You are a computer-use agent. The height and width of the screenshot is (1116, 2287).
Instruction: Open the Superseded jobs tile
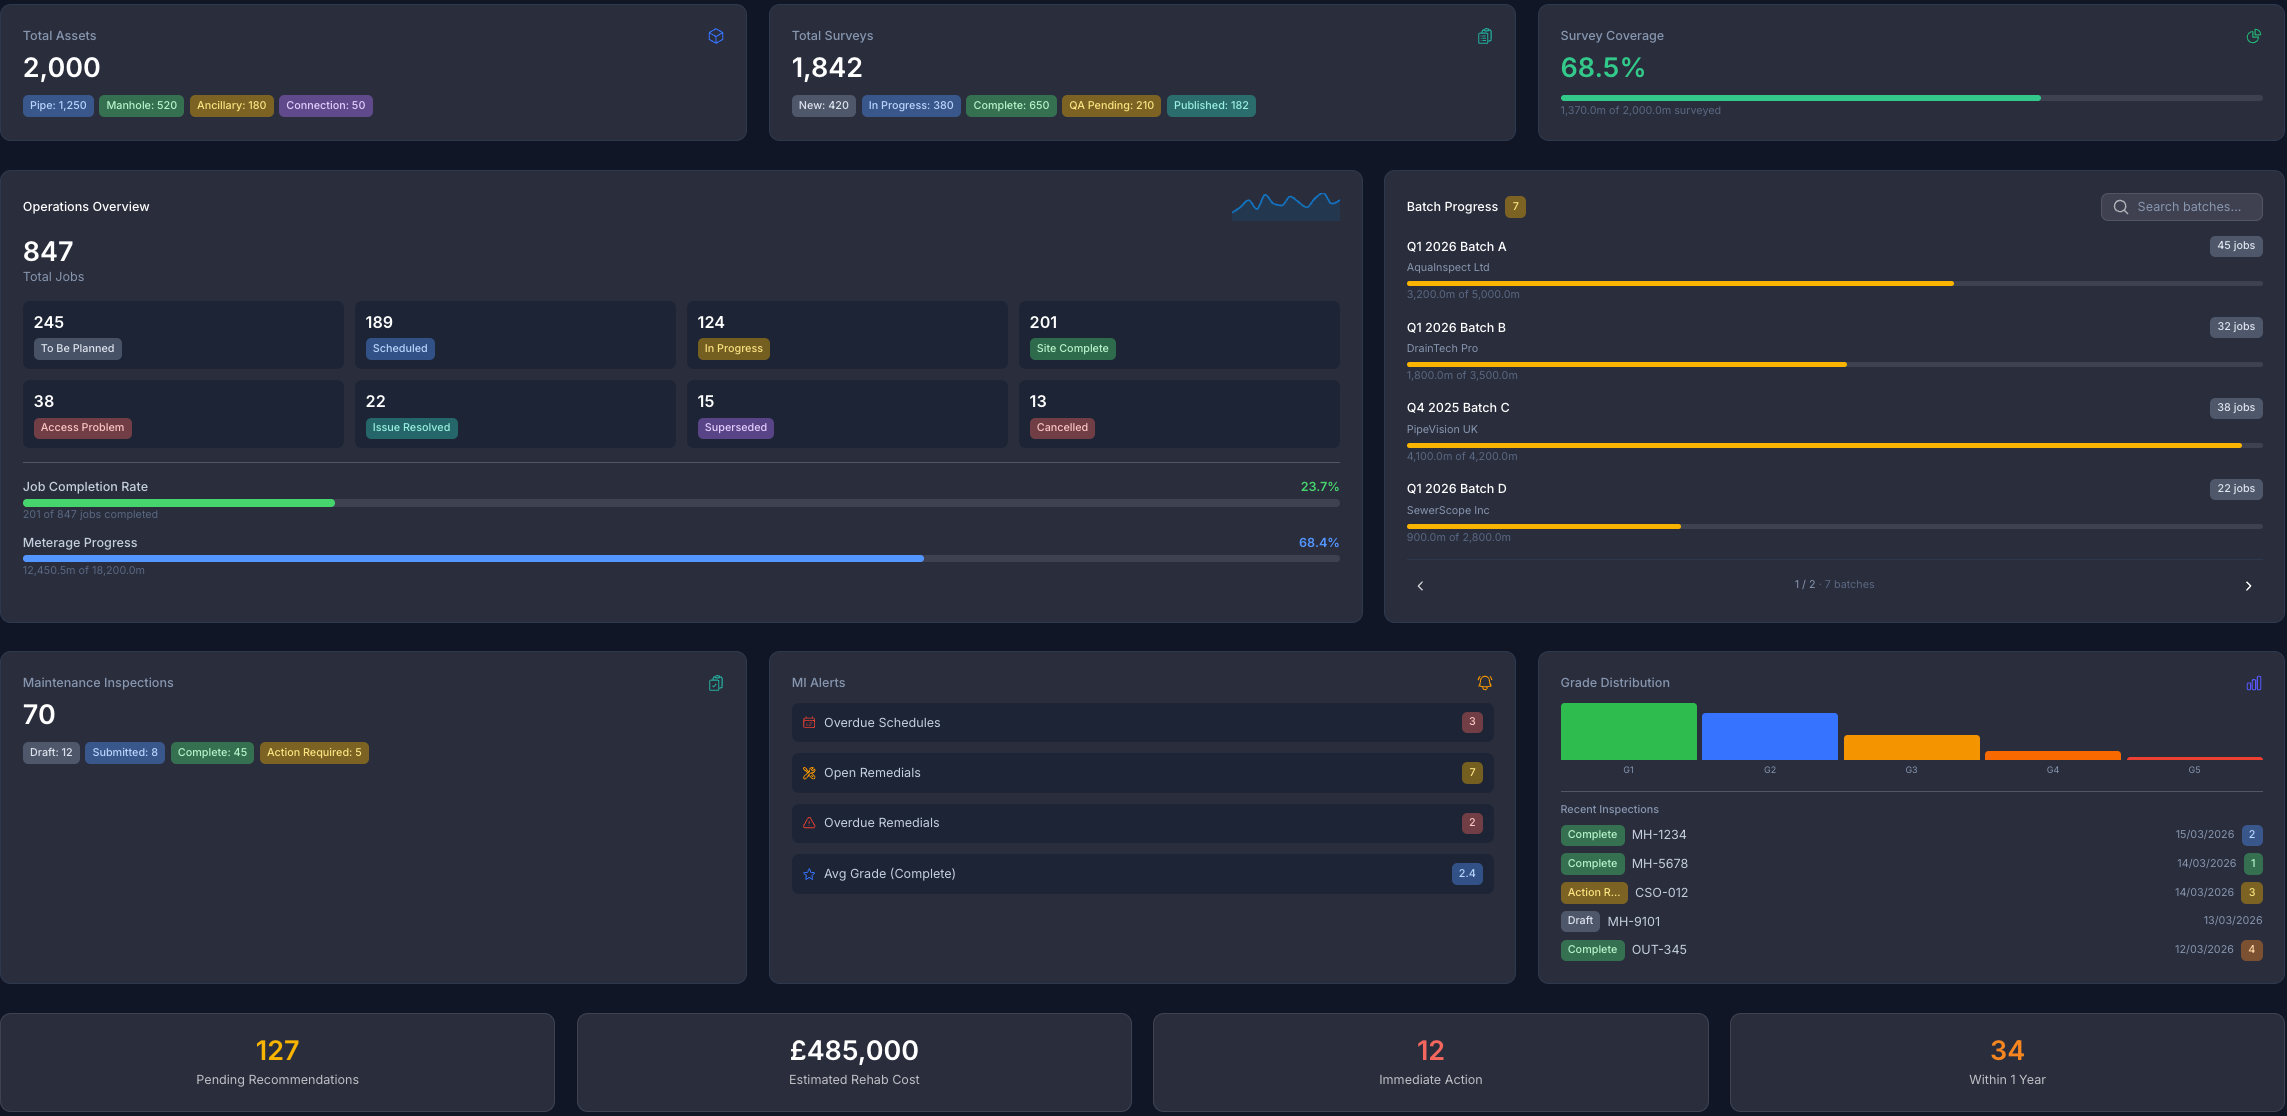point(847,414)
